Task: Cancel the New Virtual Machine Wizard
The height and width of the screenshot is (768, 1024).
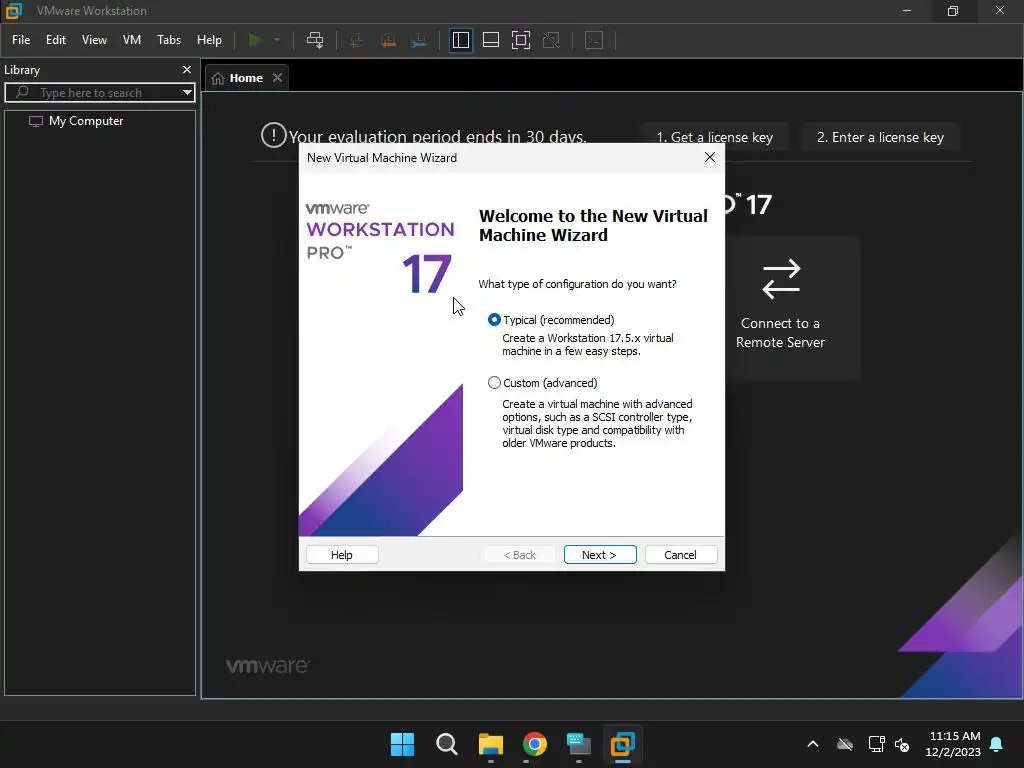Action: point(680,554)
